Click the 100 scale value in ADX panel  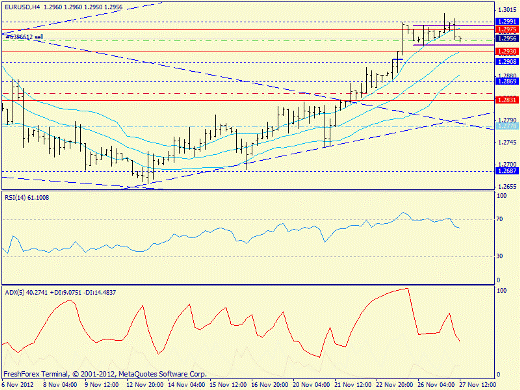click(502, 291)
